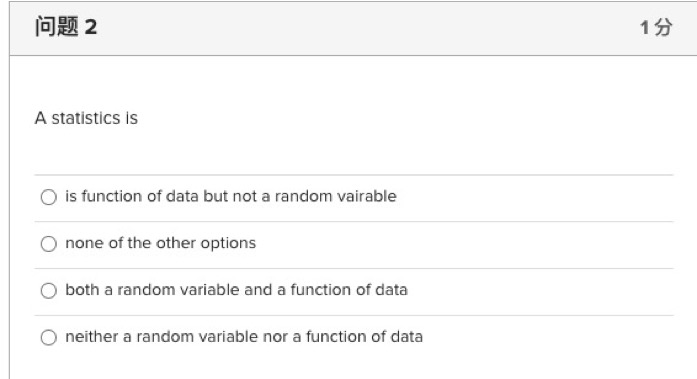Click the words "function of data" in the third option
Image resolution: width=697 pixels, height=379 pixels.
point(349,290)
